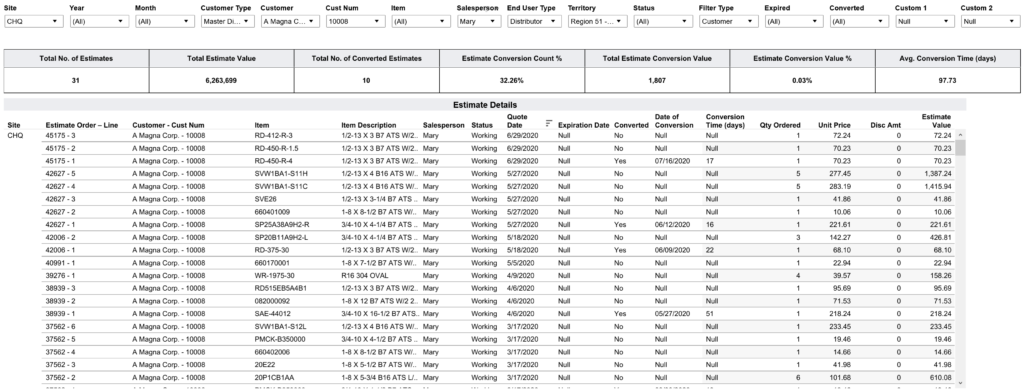Click estimate value 158.26
The height and width of the screenshot is (392, 1024).
[941, 276]
